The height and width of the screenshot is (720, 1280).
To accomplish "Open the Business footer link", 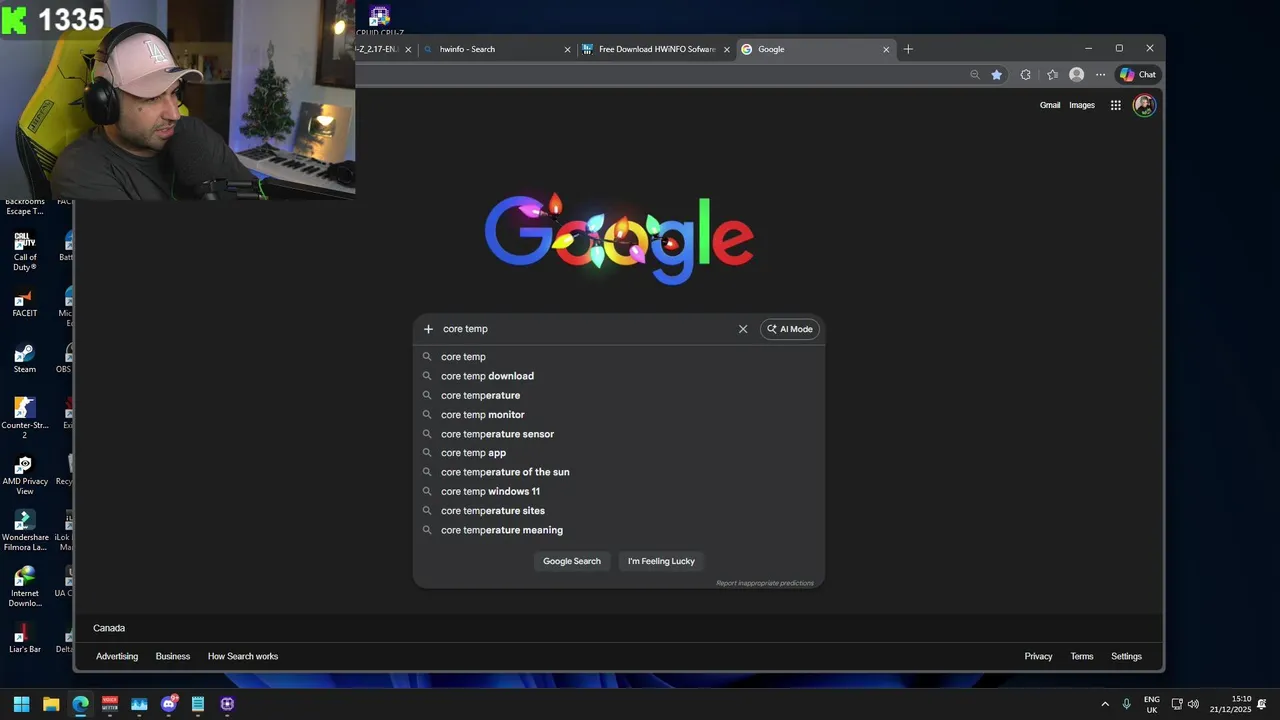I will click(x=173, y=657).
